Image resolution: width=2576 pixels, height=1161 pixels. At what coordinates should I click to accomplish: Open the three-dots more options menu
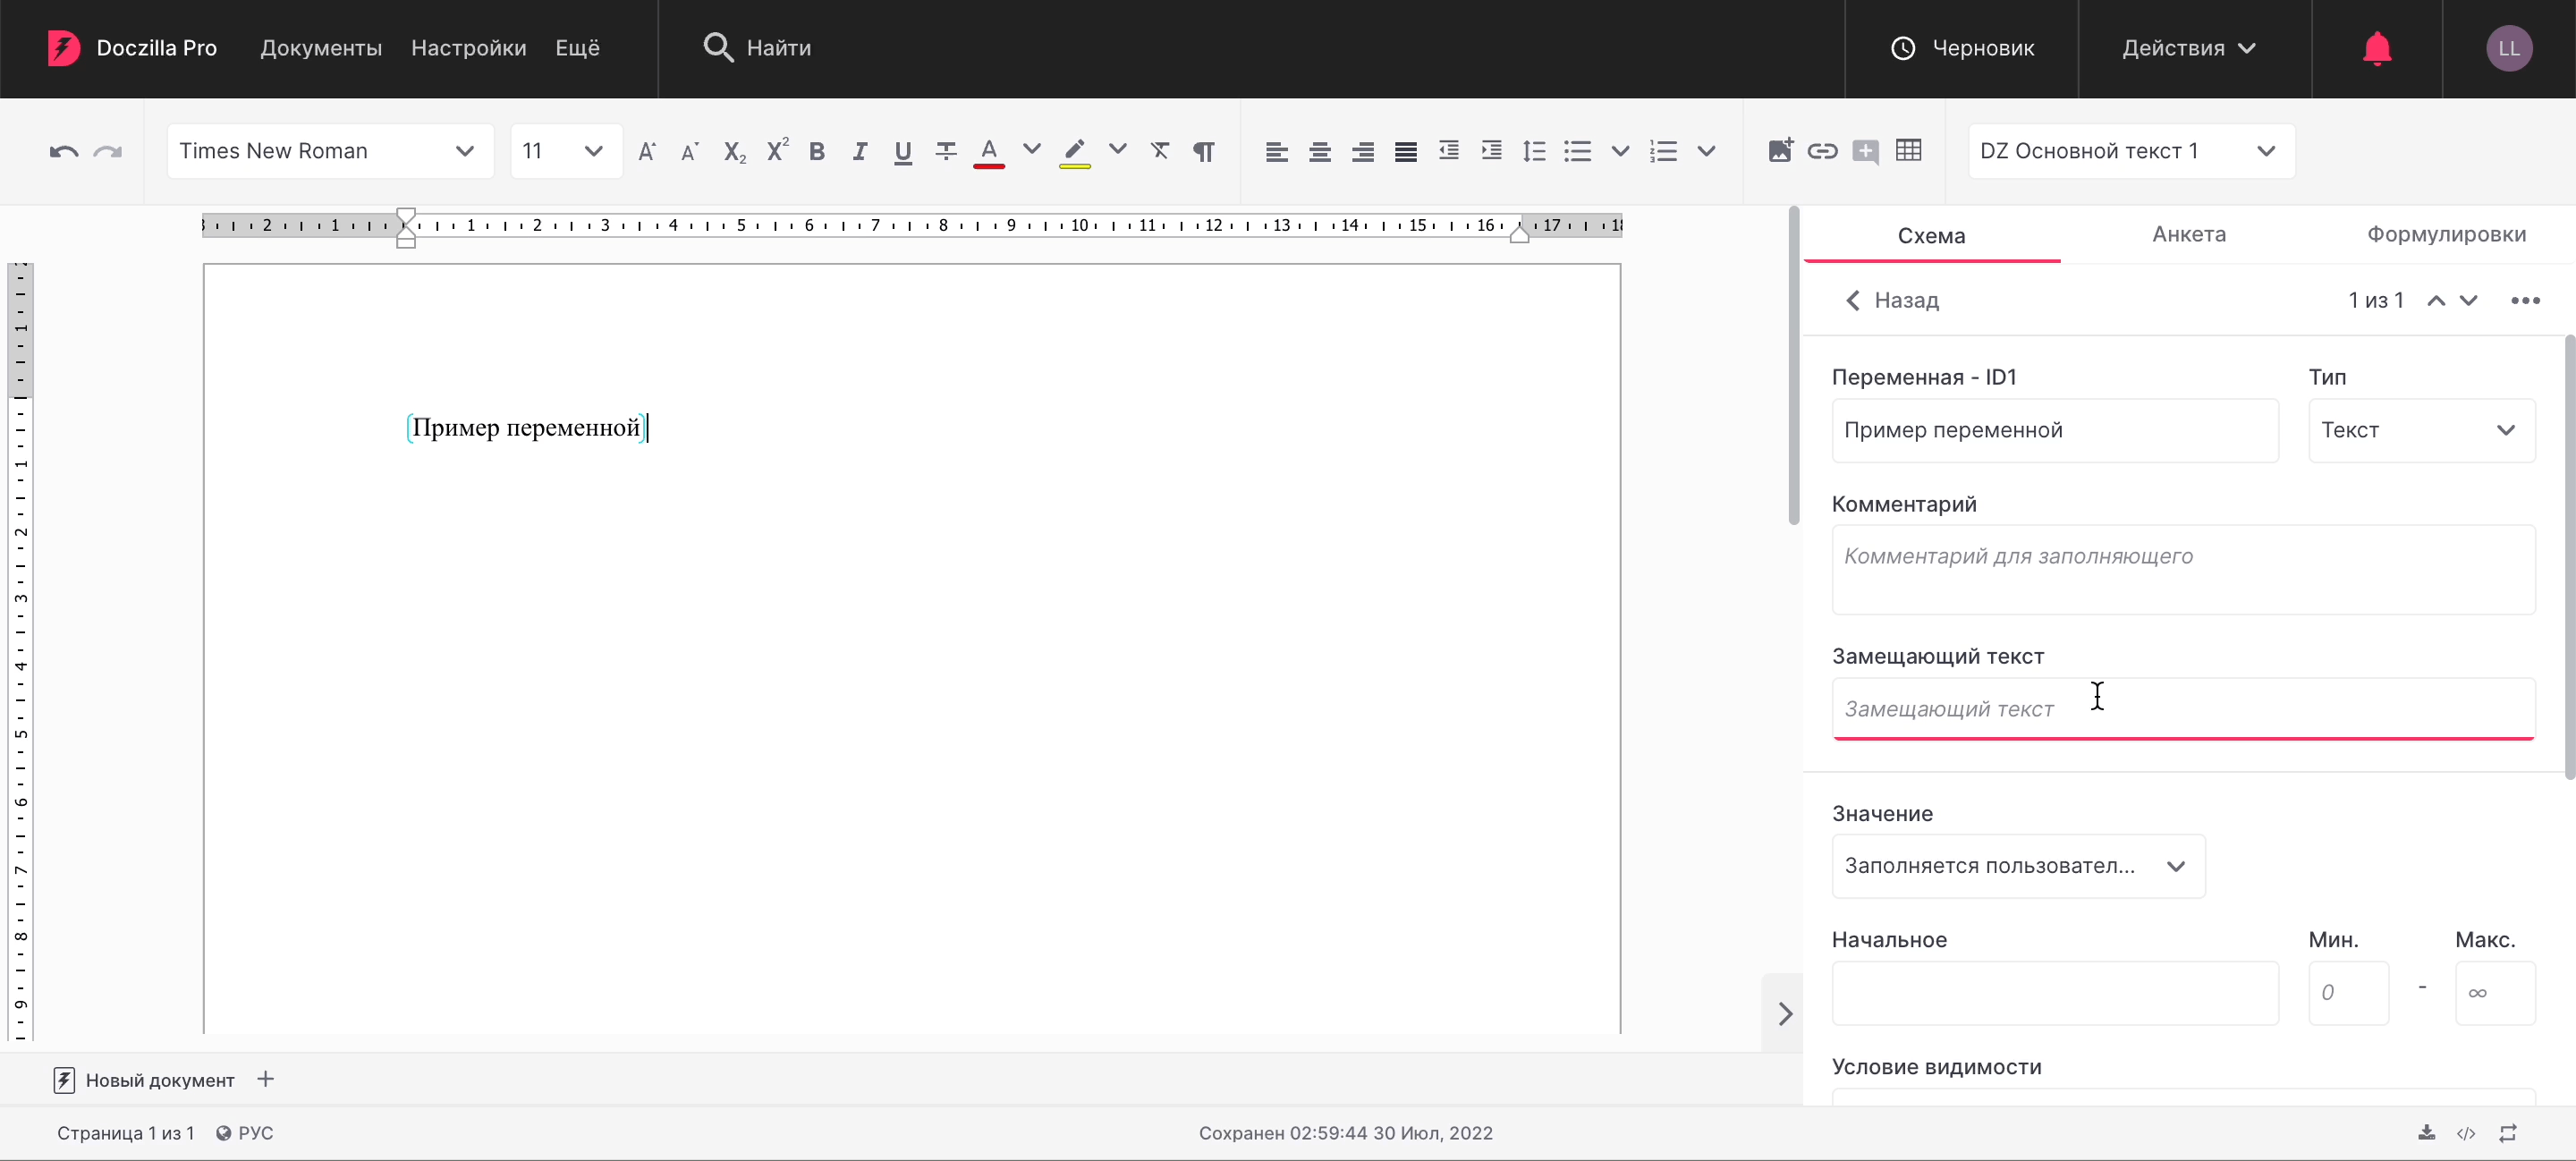pyautogui.click(x=2525, y=301)
